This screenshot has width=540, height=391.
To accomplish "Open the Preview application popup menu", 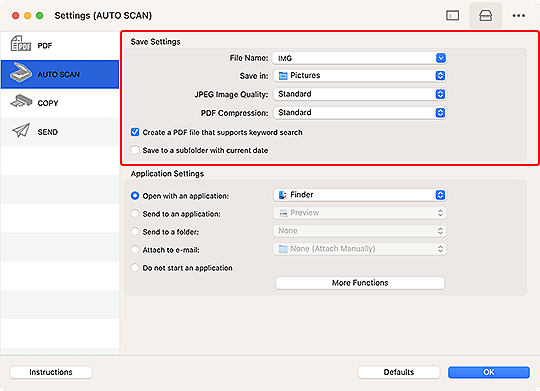I will [360, 213].
